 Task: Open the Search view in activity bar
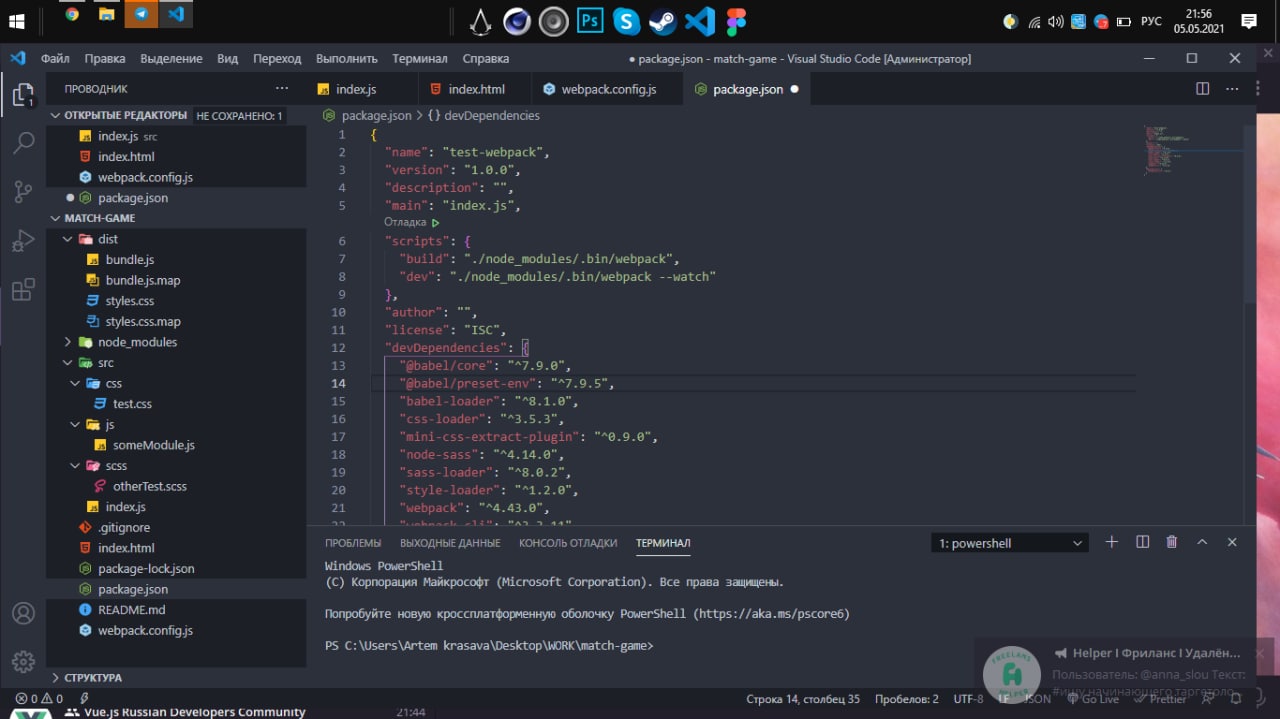23,144
